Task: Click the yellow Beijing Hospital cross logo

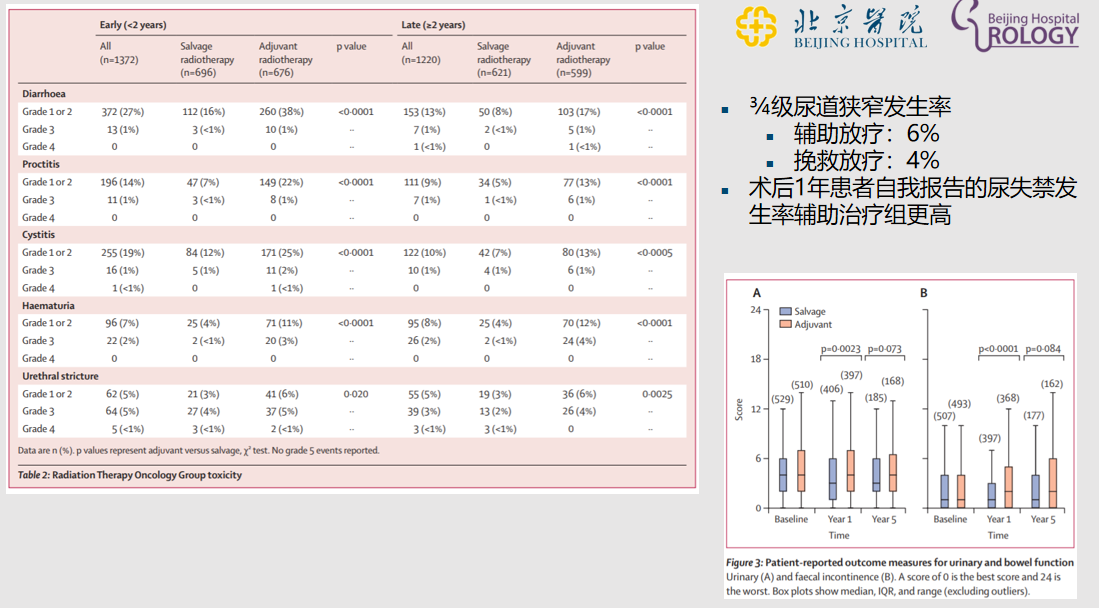Action: tap(756, 27)
